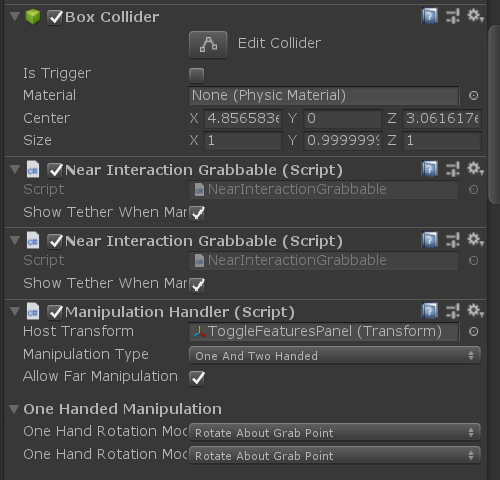Open second One Hand Rotation Mode dropdown
Image resolution: width=500 pixels, height=480 pixels.
click(335, 455)
